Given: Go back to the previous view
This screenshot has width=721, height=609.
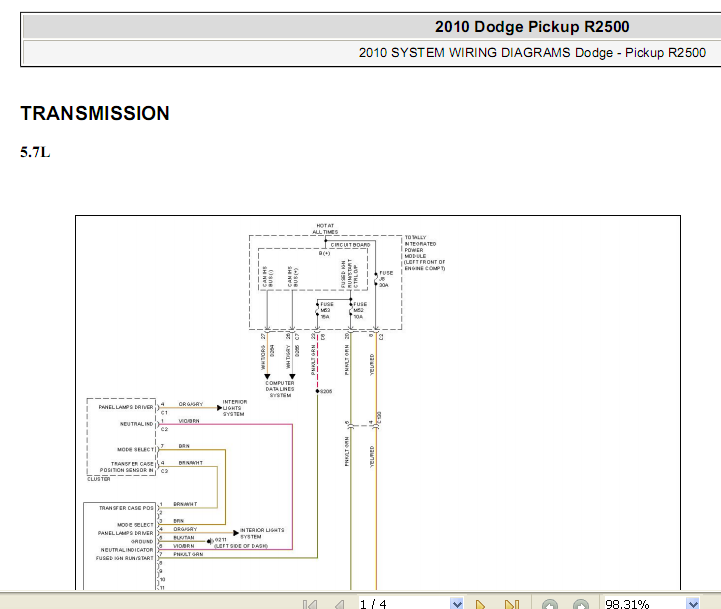Looking at the screenshot, I should tap(549, 604).
